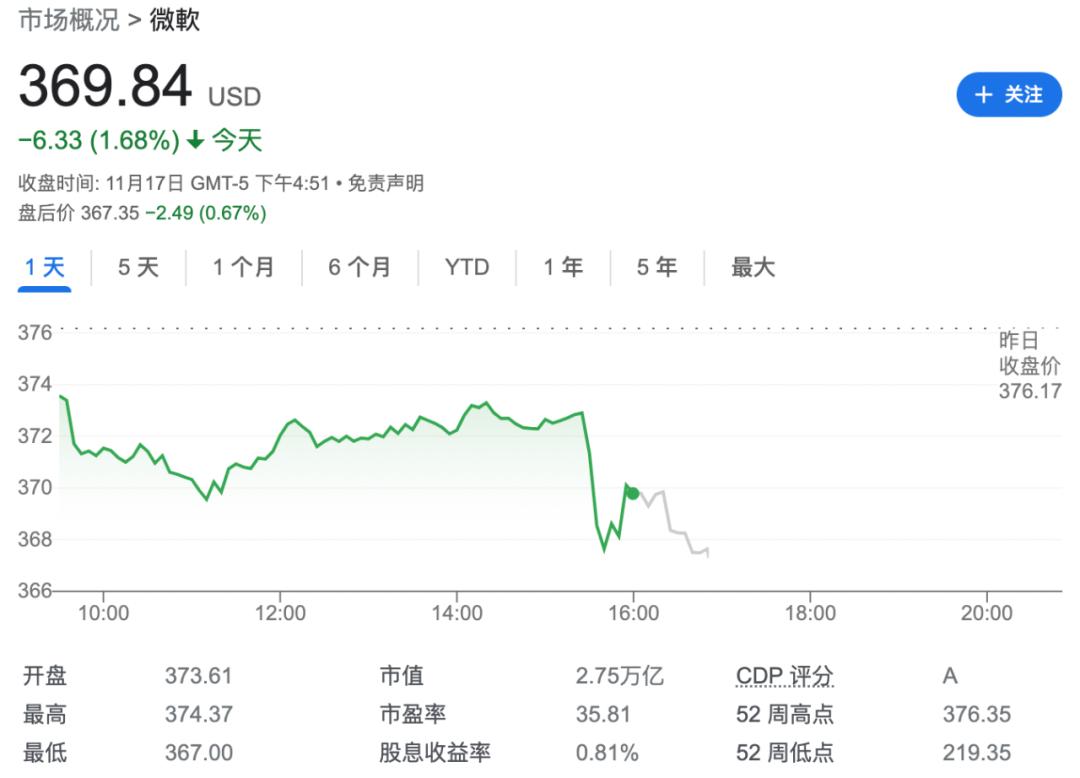1080x778 pixels.
Task: Click the green closing price dot on chart
Action: tap(632, 493)
